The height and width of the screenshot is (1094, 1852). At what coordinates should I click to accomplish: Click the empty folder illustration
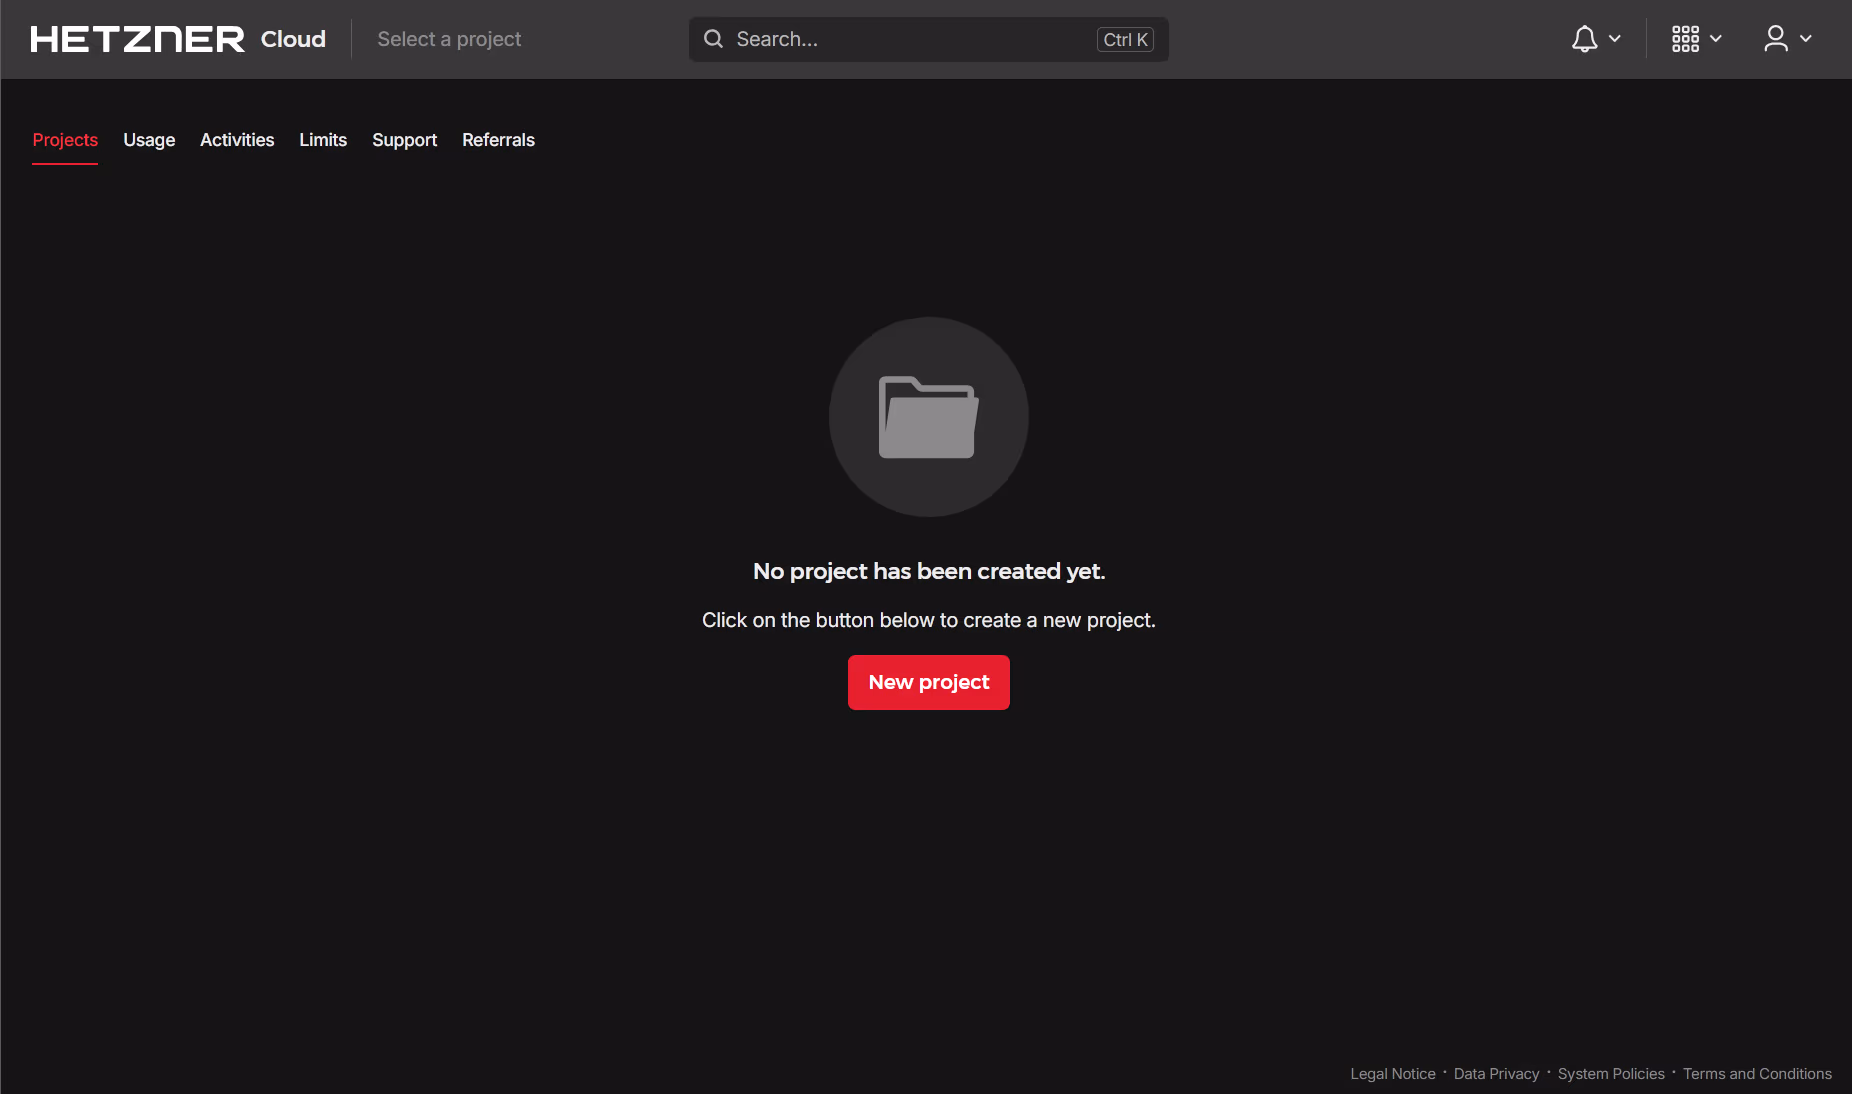[928, 417]
